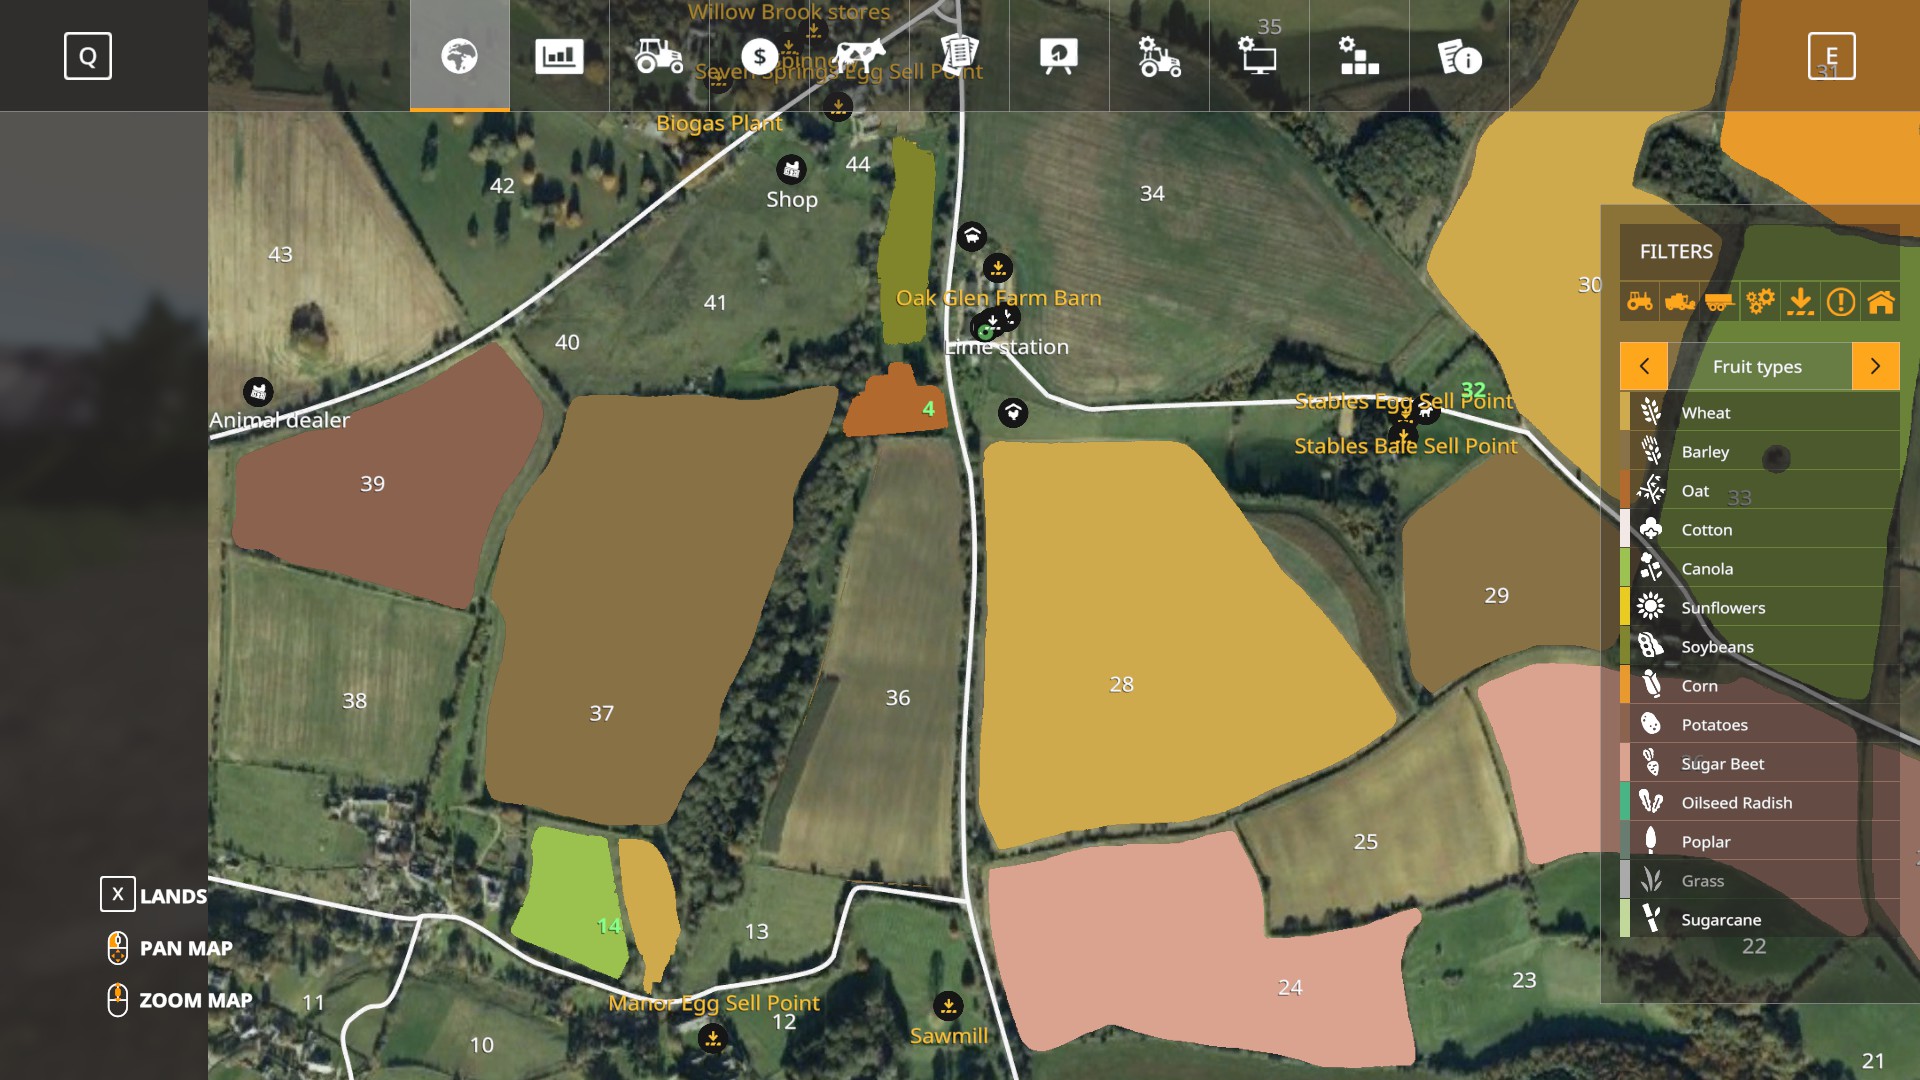The height and width of the screenshot is (1080, 1920).
Task: Open the vehicles tractor tab
Action: (x=659, y=56)
